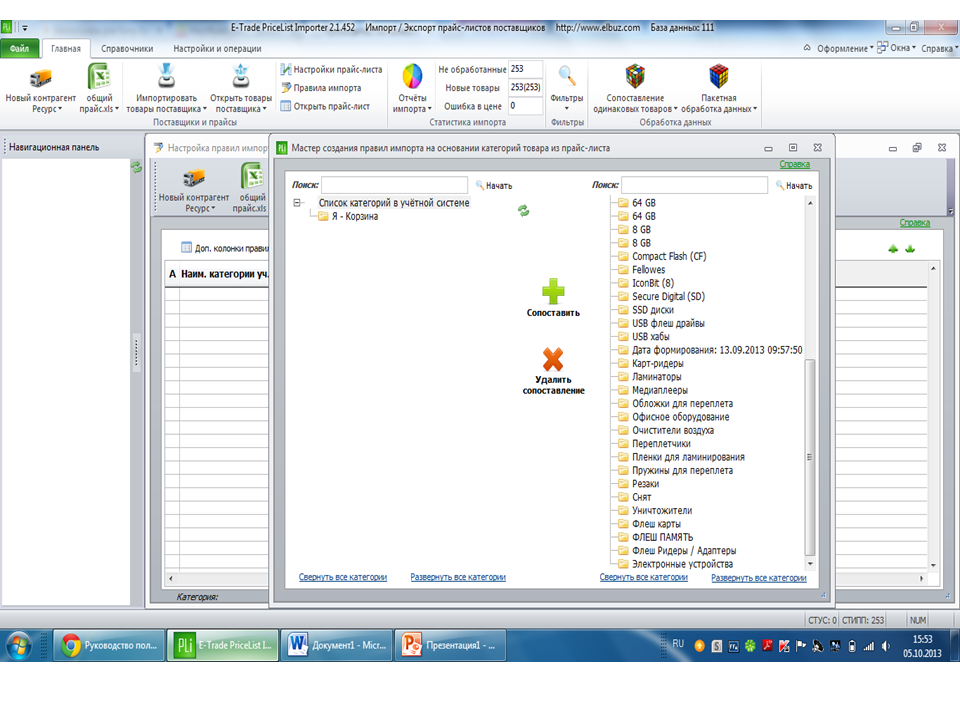The image size is (960, 720).
Task: Click the red X Удалить сопоставление icon
Action: click(553, 359)
